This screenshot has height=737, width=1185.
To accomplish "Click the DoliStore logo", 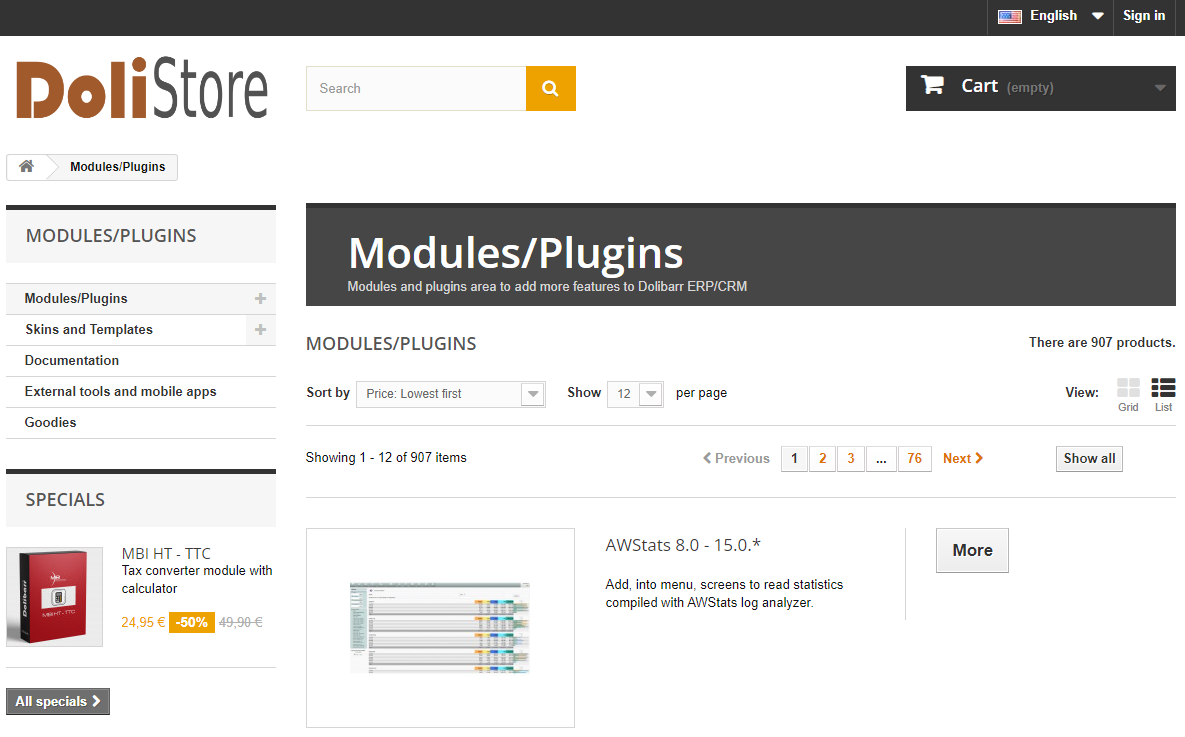I will [142, 88].
